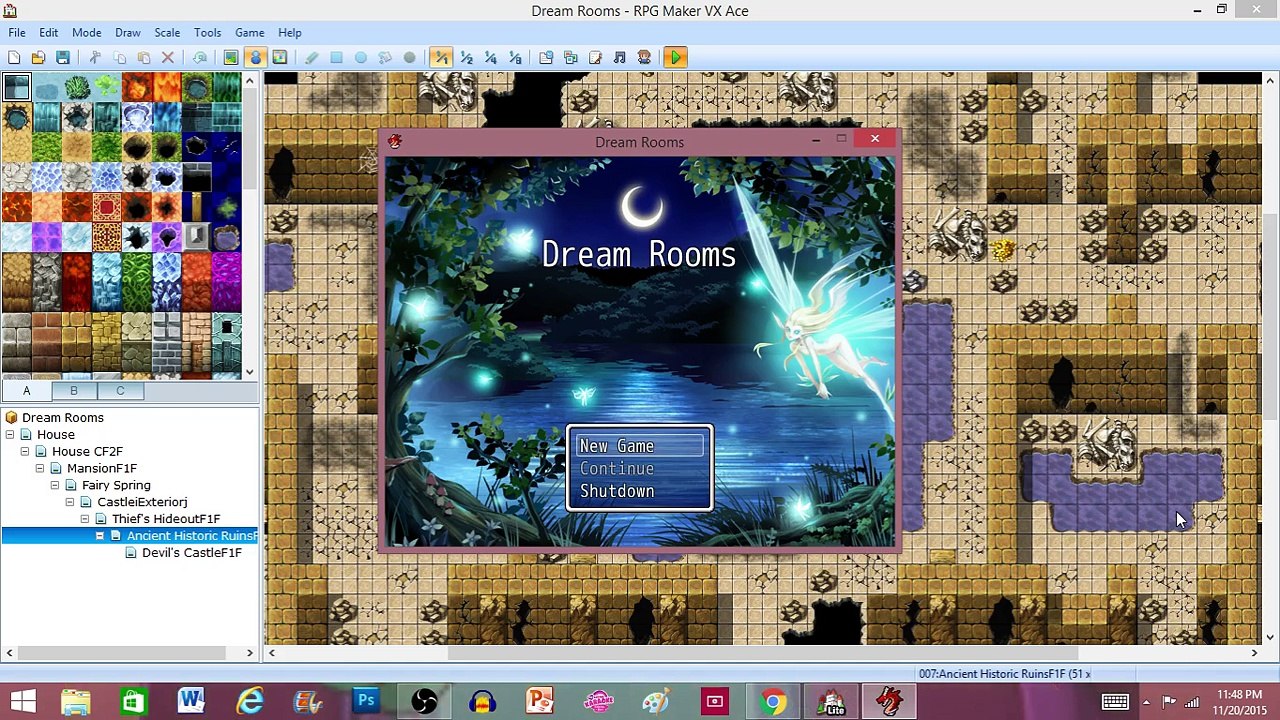
Task: Open File Explorer from the taskbar
Action: (x=75, y=701)
